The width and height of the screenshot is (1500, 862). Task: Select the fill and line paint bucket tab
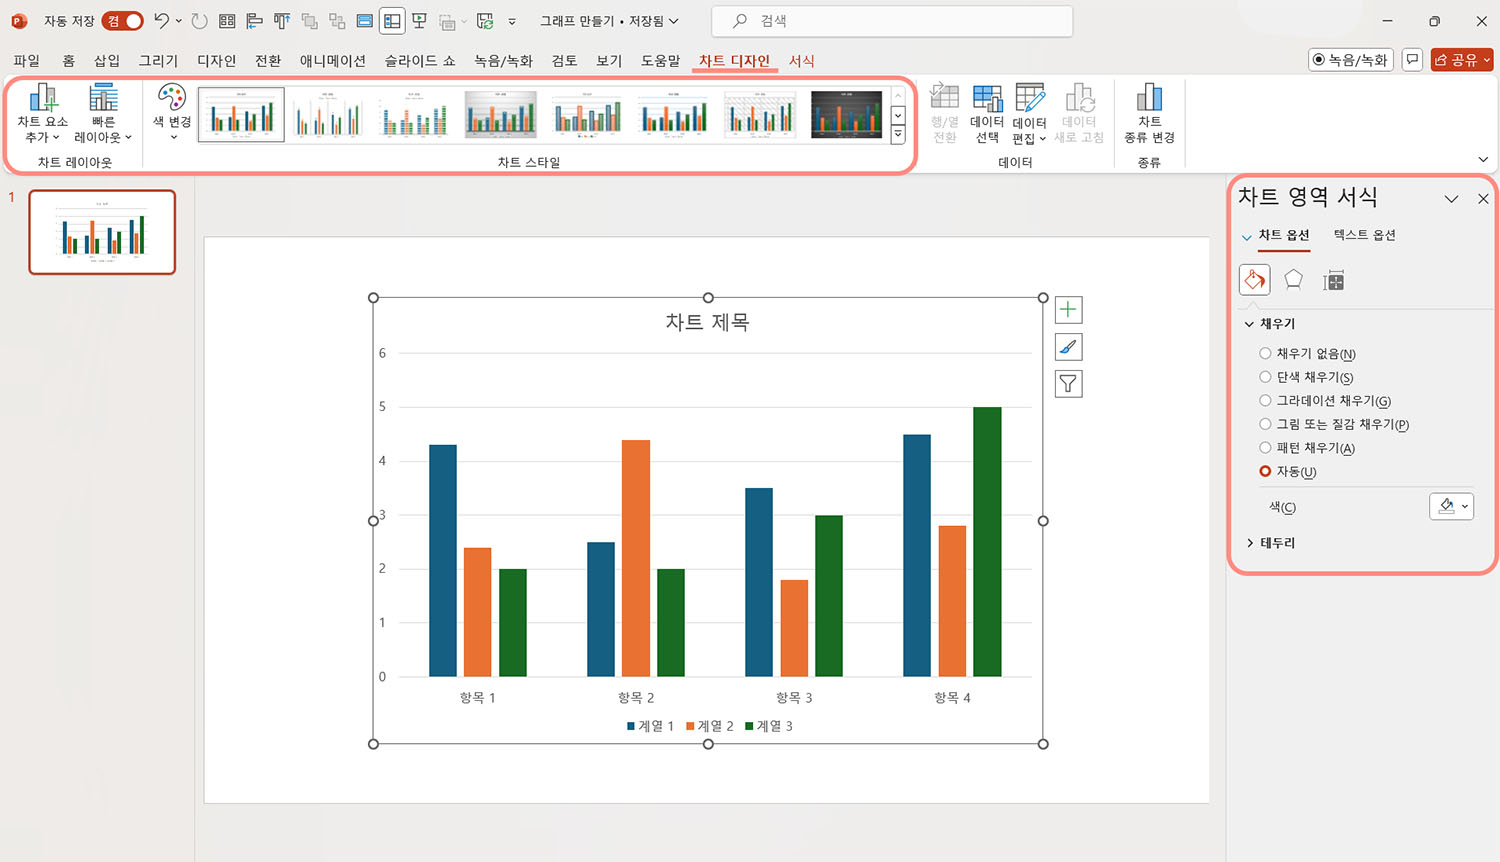(x=1254, y=280)
